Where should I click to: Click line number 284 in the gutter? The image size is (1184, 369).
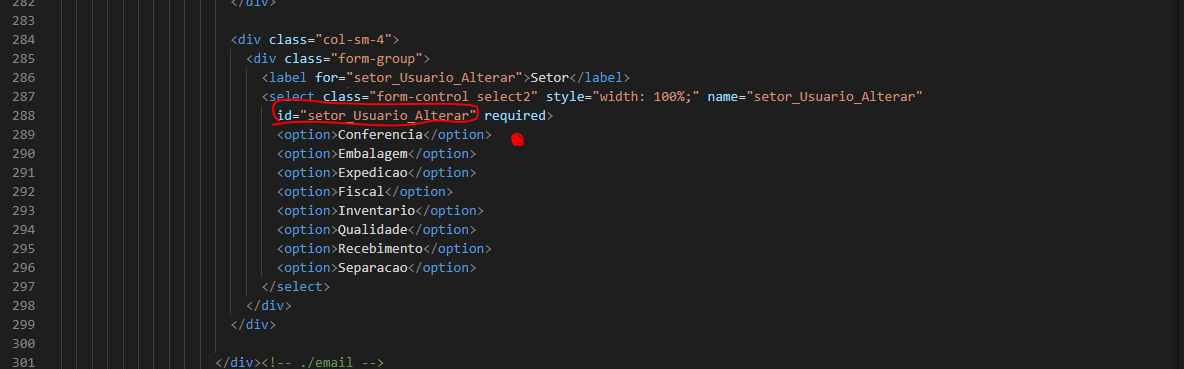[x=25, y=40]
